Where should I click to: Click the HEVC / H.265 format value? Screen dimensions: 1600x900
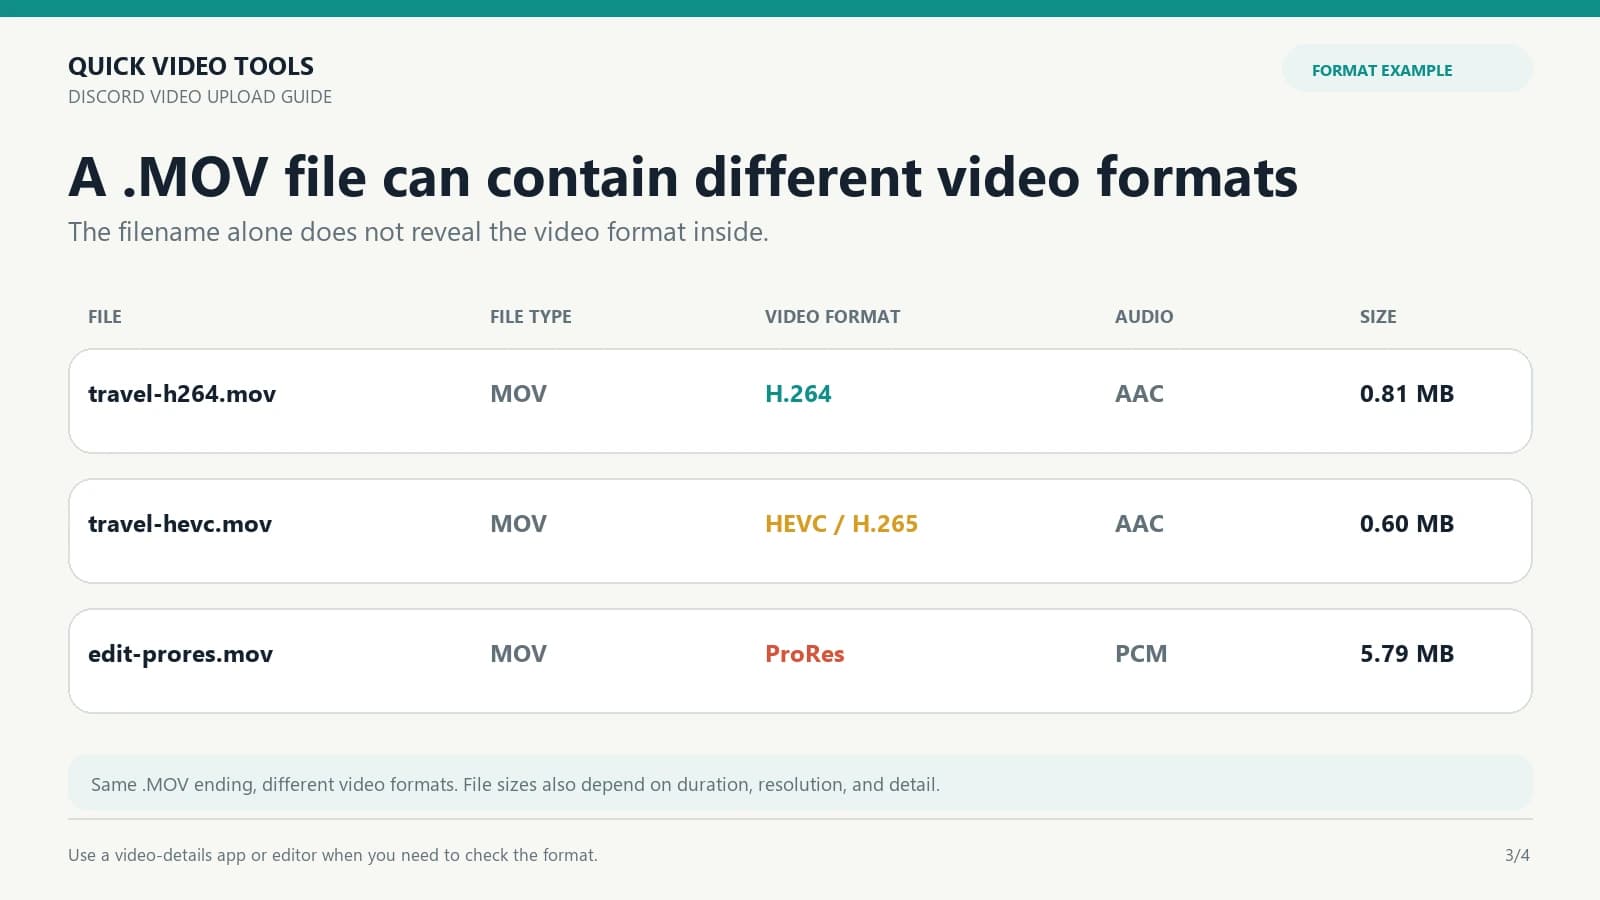point(841,524)
